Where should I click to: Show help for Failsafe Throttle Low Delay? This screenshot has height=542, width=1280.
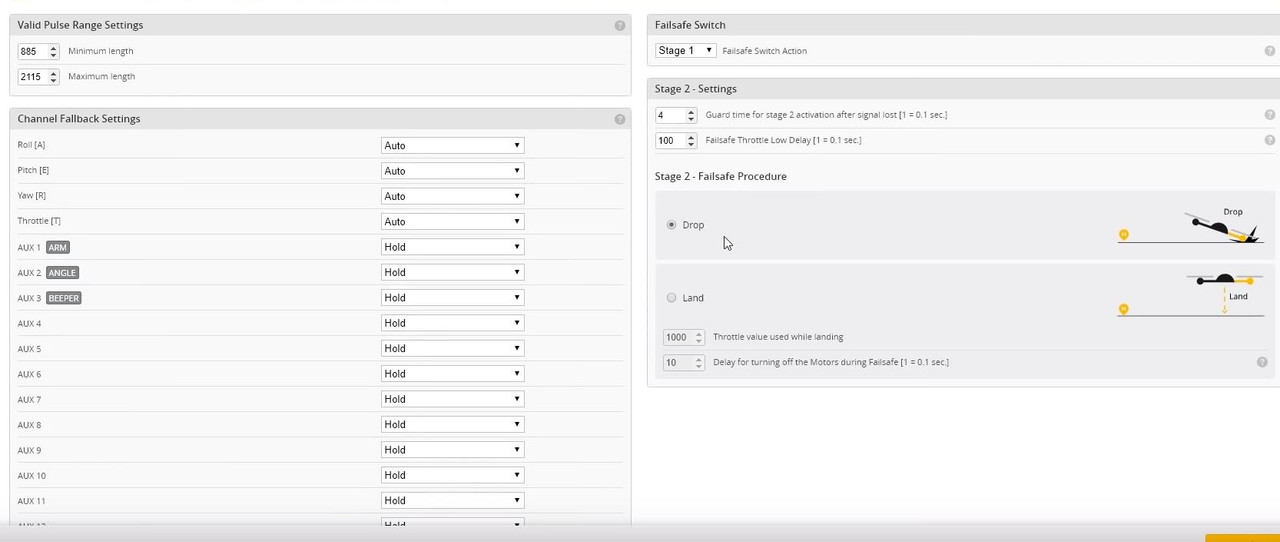(x=1270, y=141)
